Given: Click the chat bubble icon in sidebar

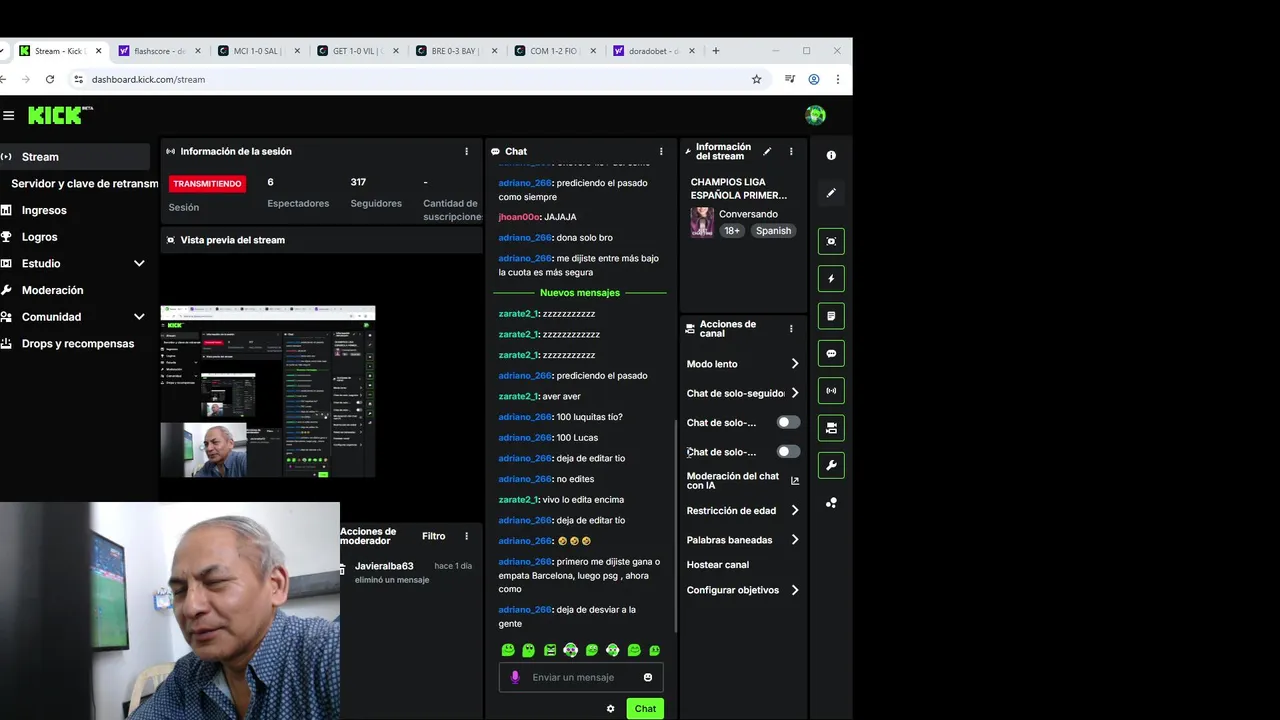Looking at the screenshot, I should point(831,353).
